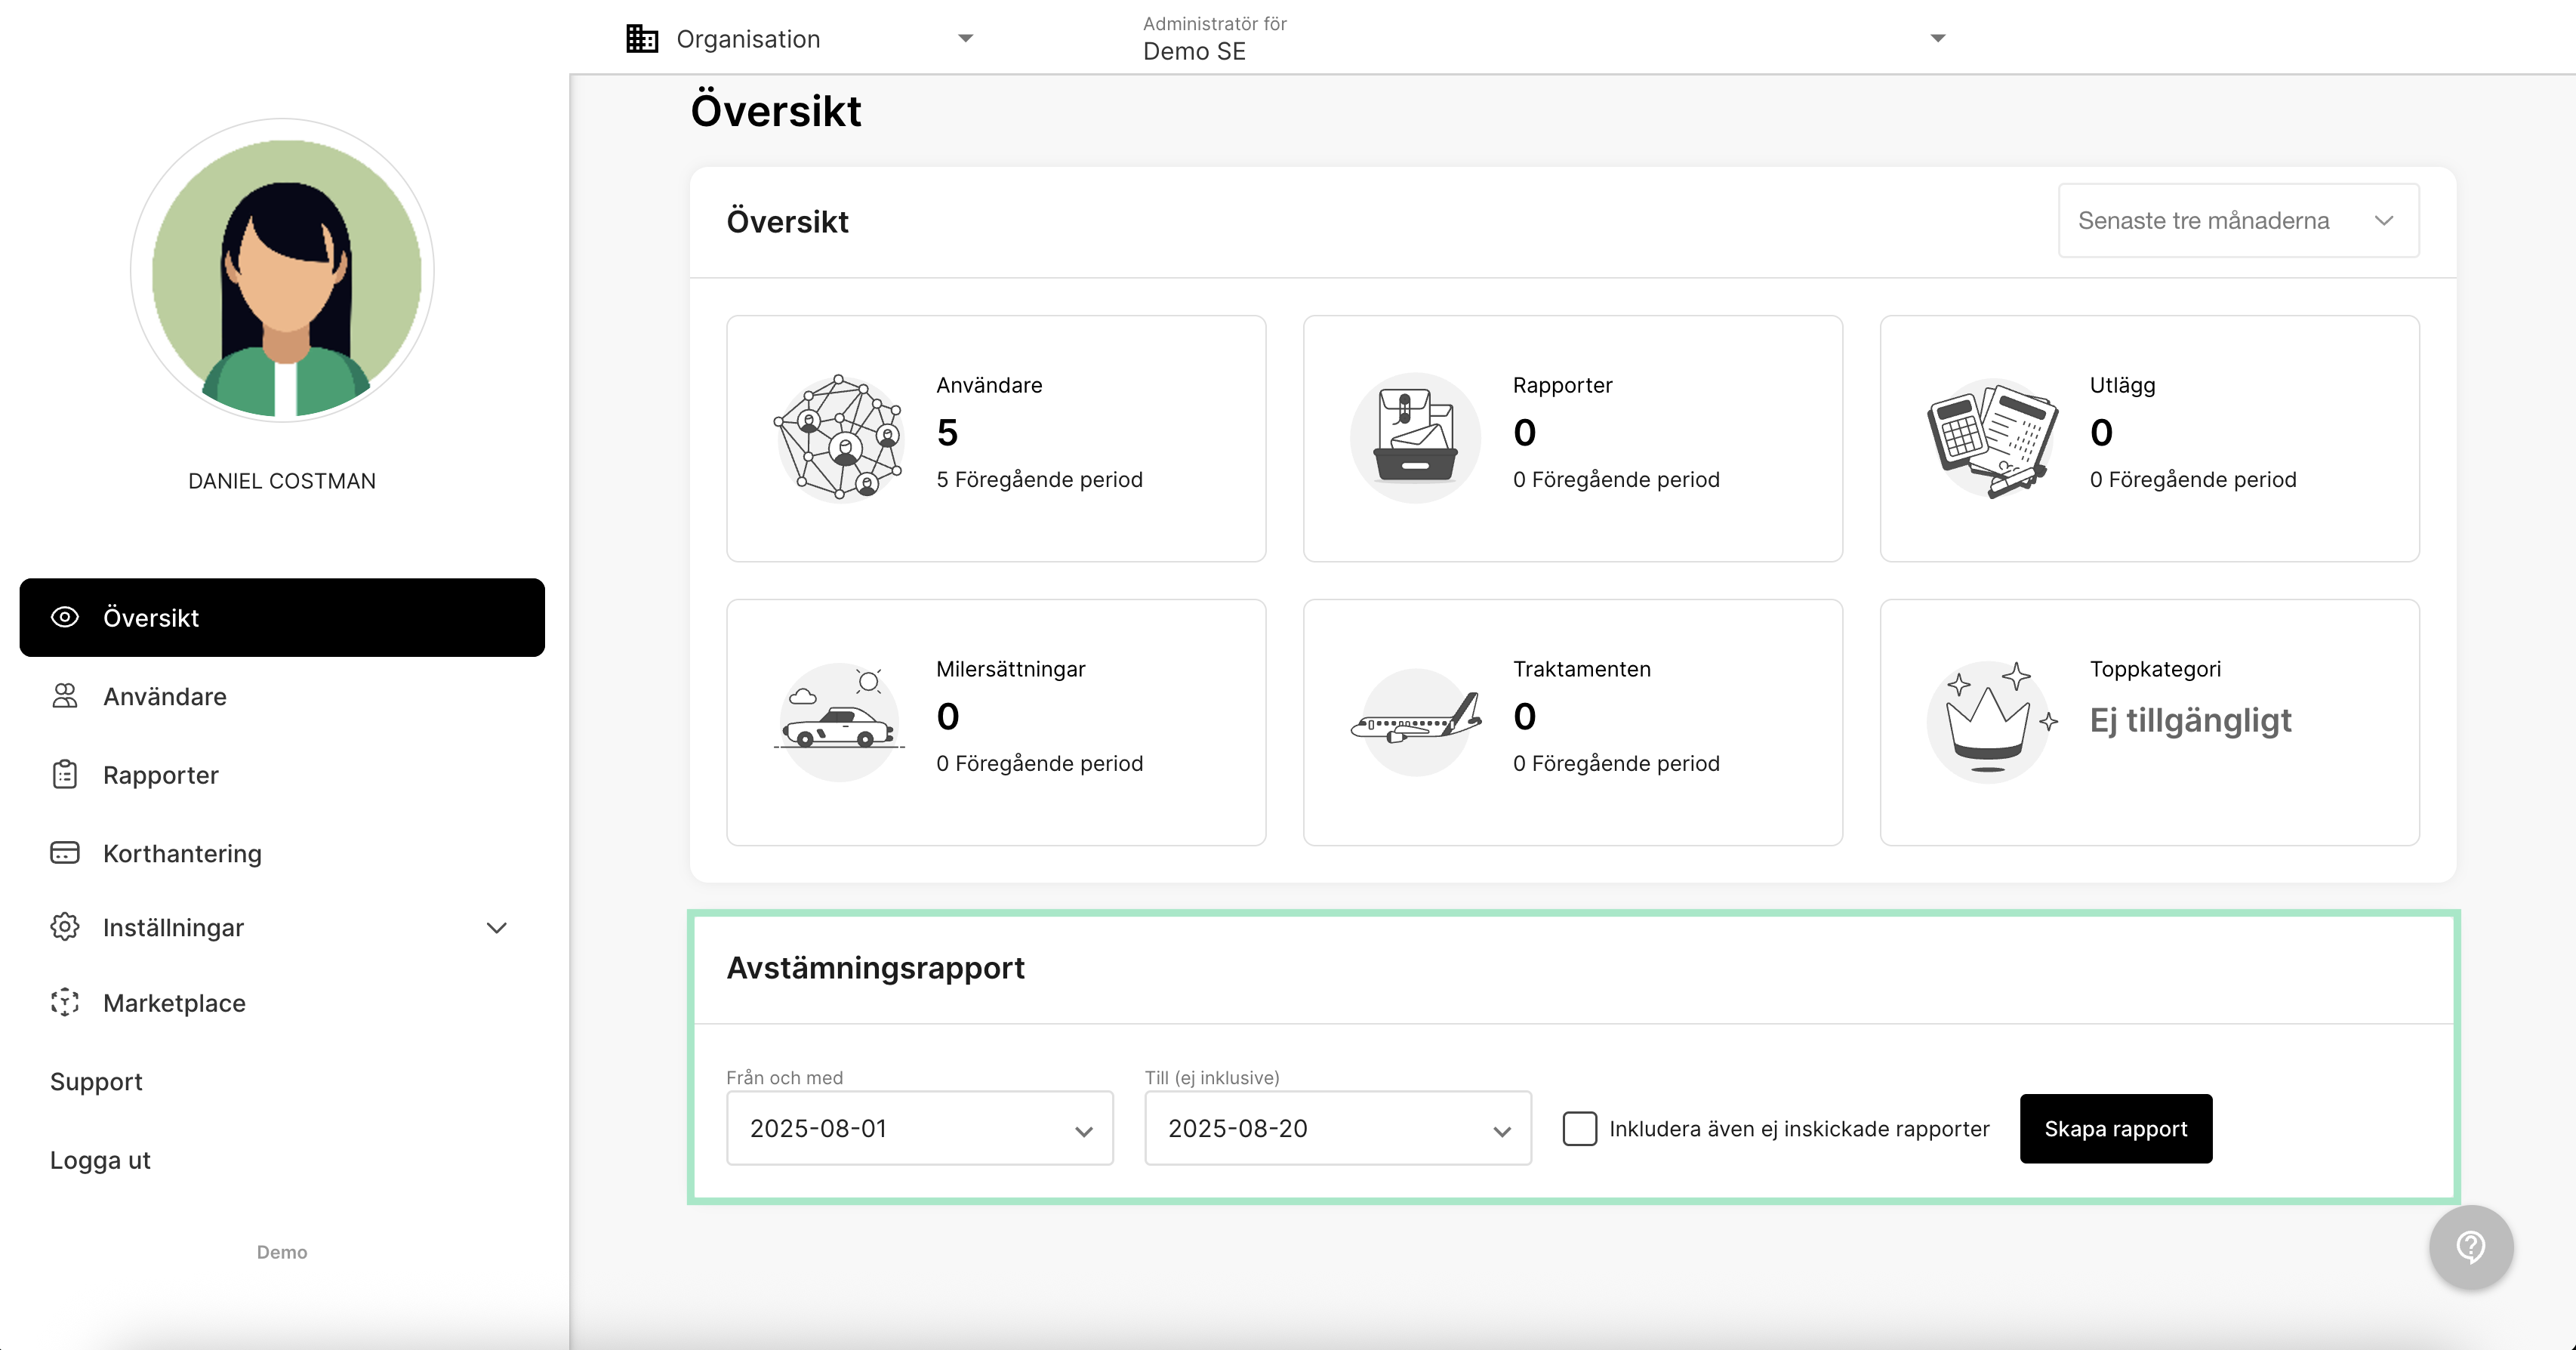The width and height of the screenshot is (2576, 1350).
Task: Click the crown illustration on Toppkategori card
Action: (x=1992, y=721)
